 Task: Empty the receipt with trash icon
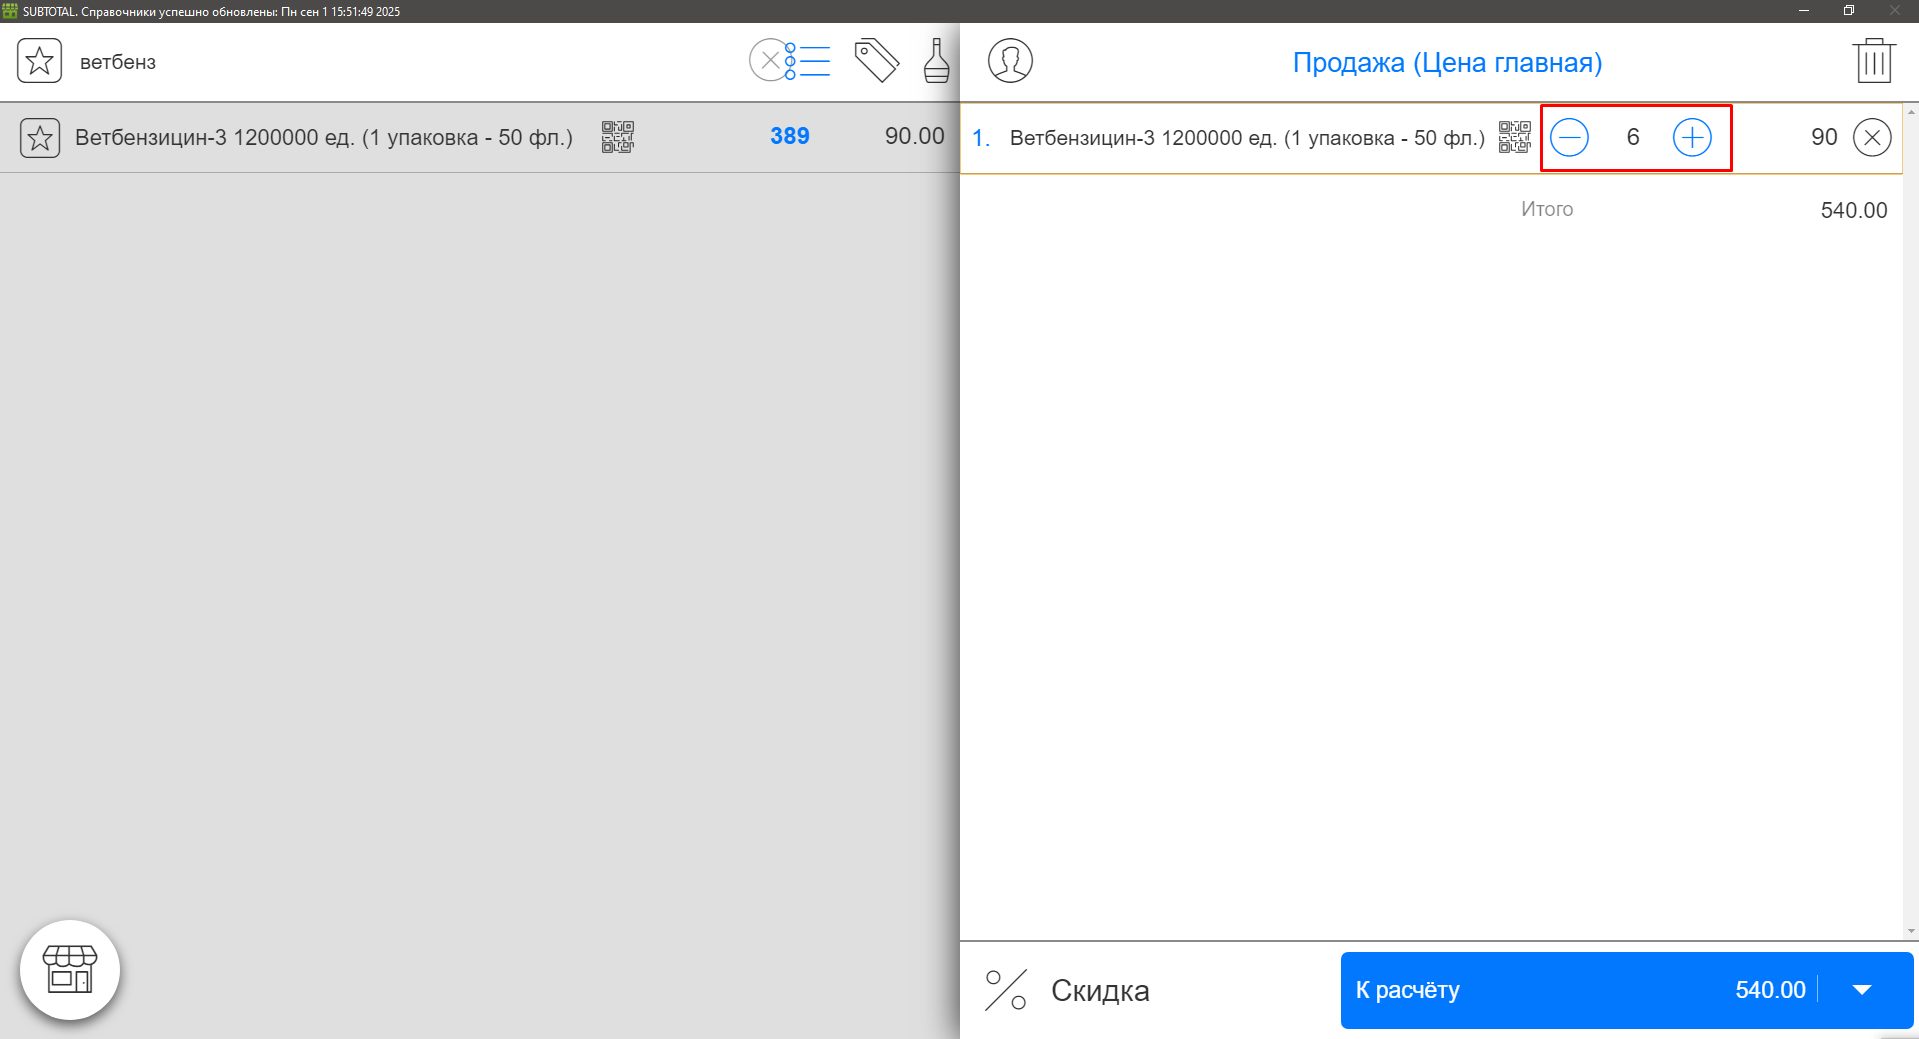coord(1873,61)
